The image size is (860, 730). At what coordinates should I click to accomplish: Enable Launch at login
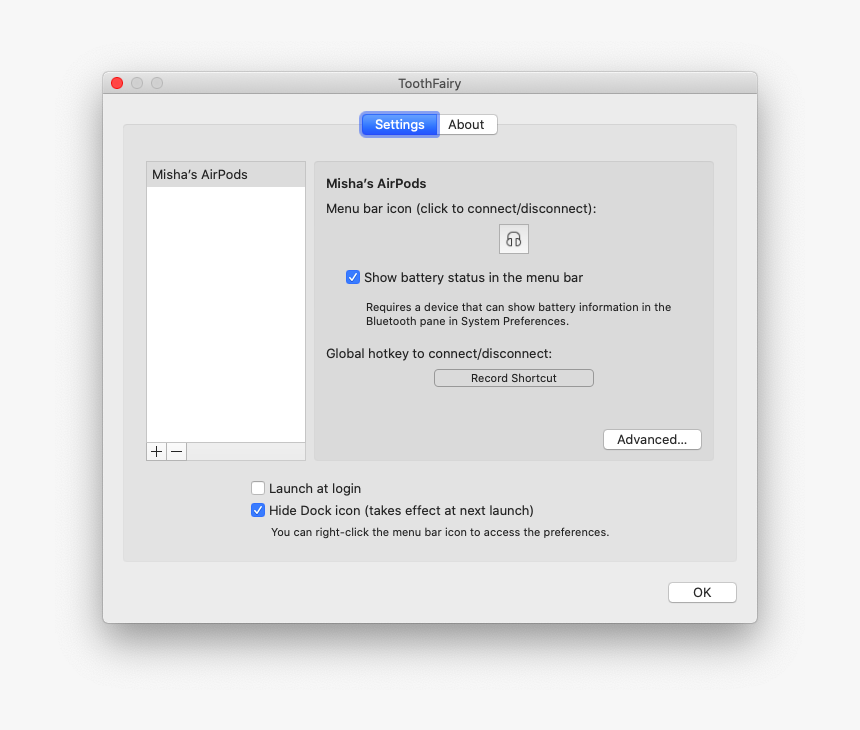(258, 488)
